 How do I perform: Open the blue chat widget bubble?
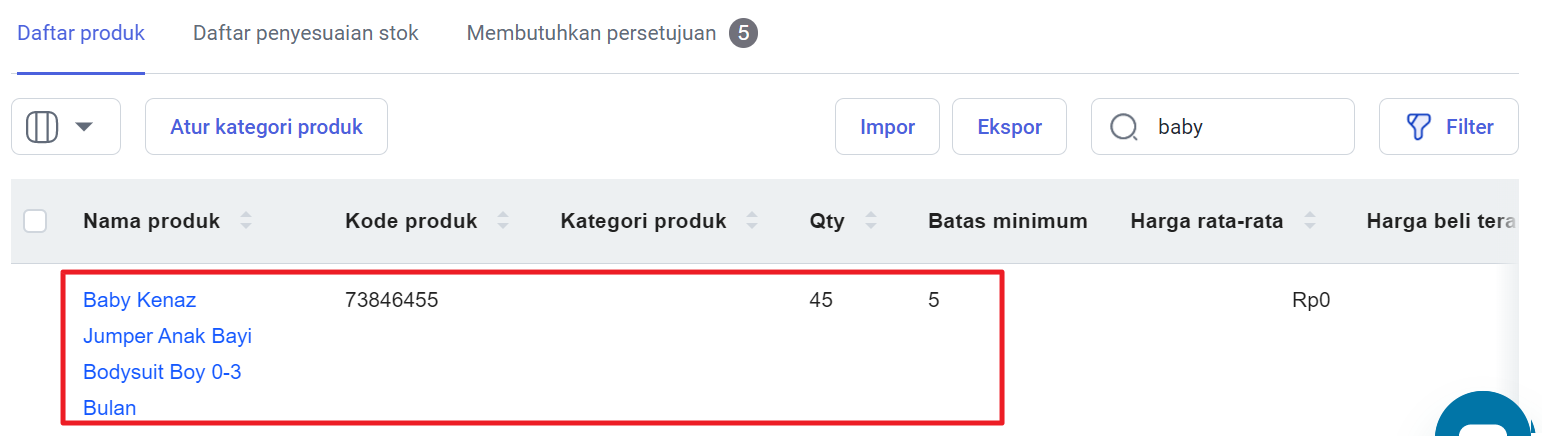(x=1485, y=415)
